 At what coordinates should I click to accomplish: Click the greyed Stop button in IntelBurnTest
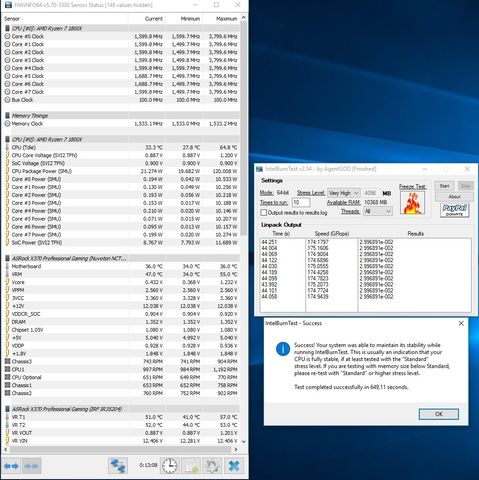465,186
